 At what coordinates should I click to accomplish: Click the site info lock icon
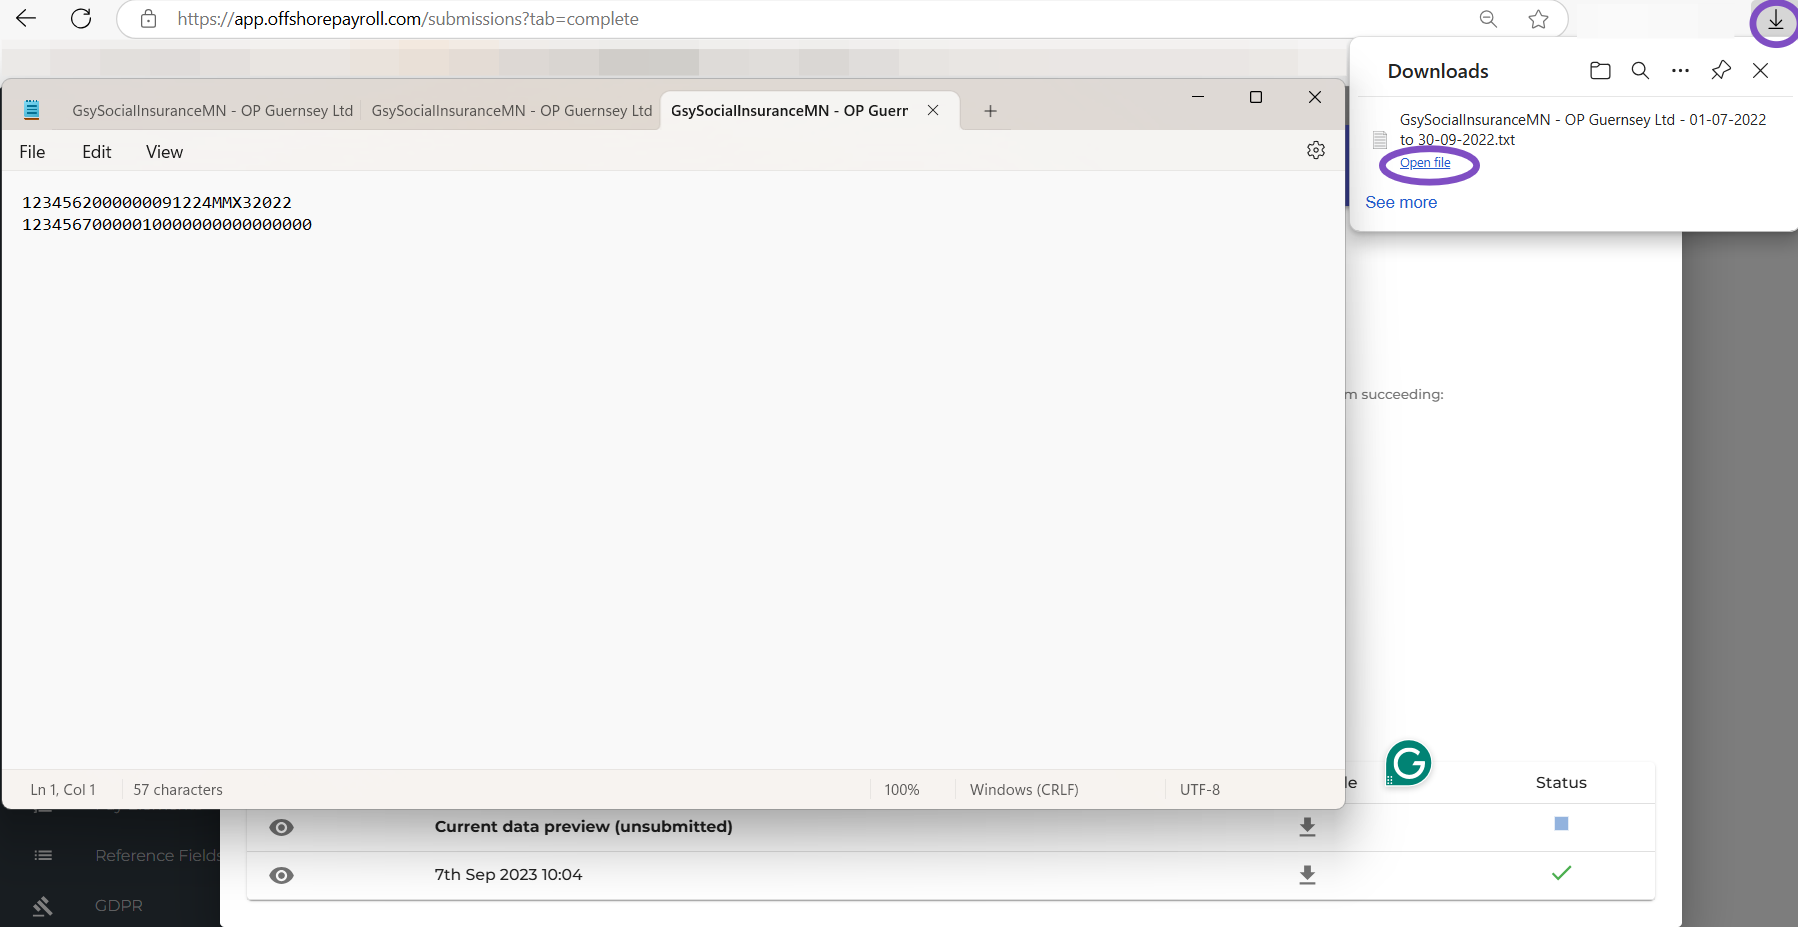tap(148, 19)
